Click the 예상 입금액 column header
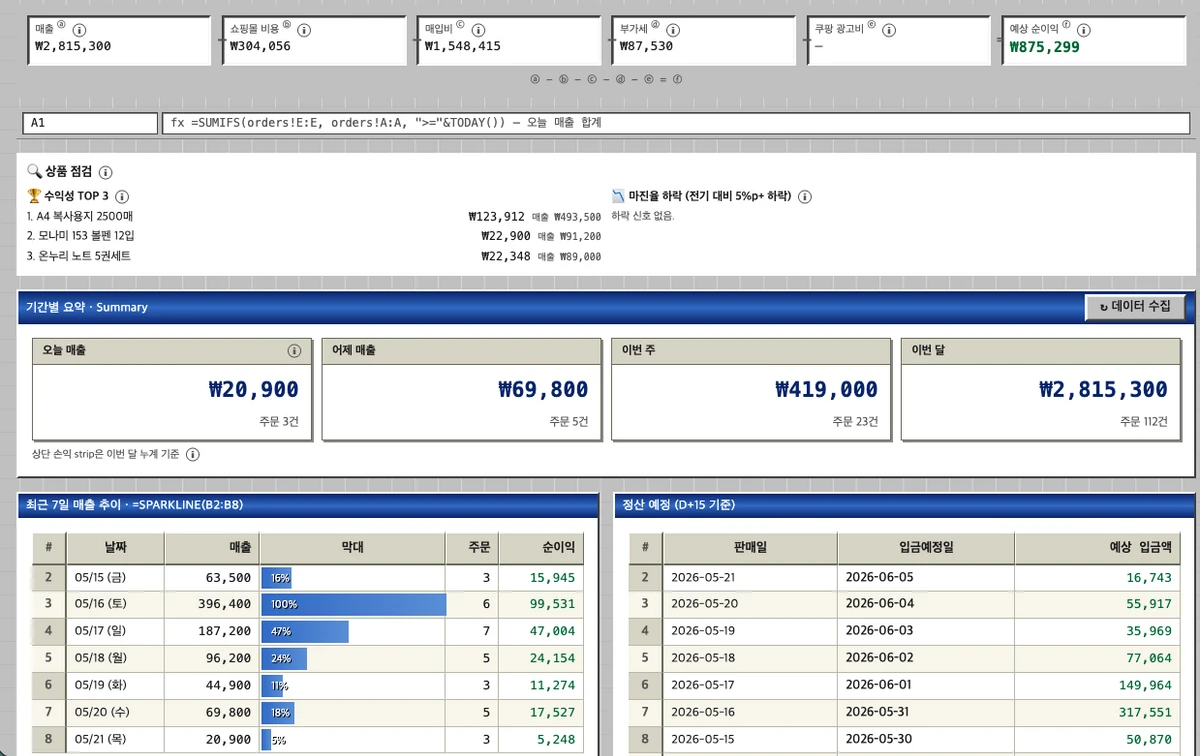The height and width of the screenshot is (756, 1200). pos(1097,548)
